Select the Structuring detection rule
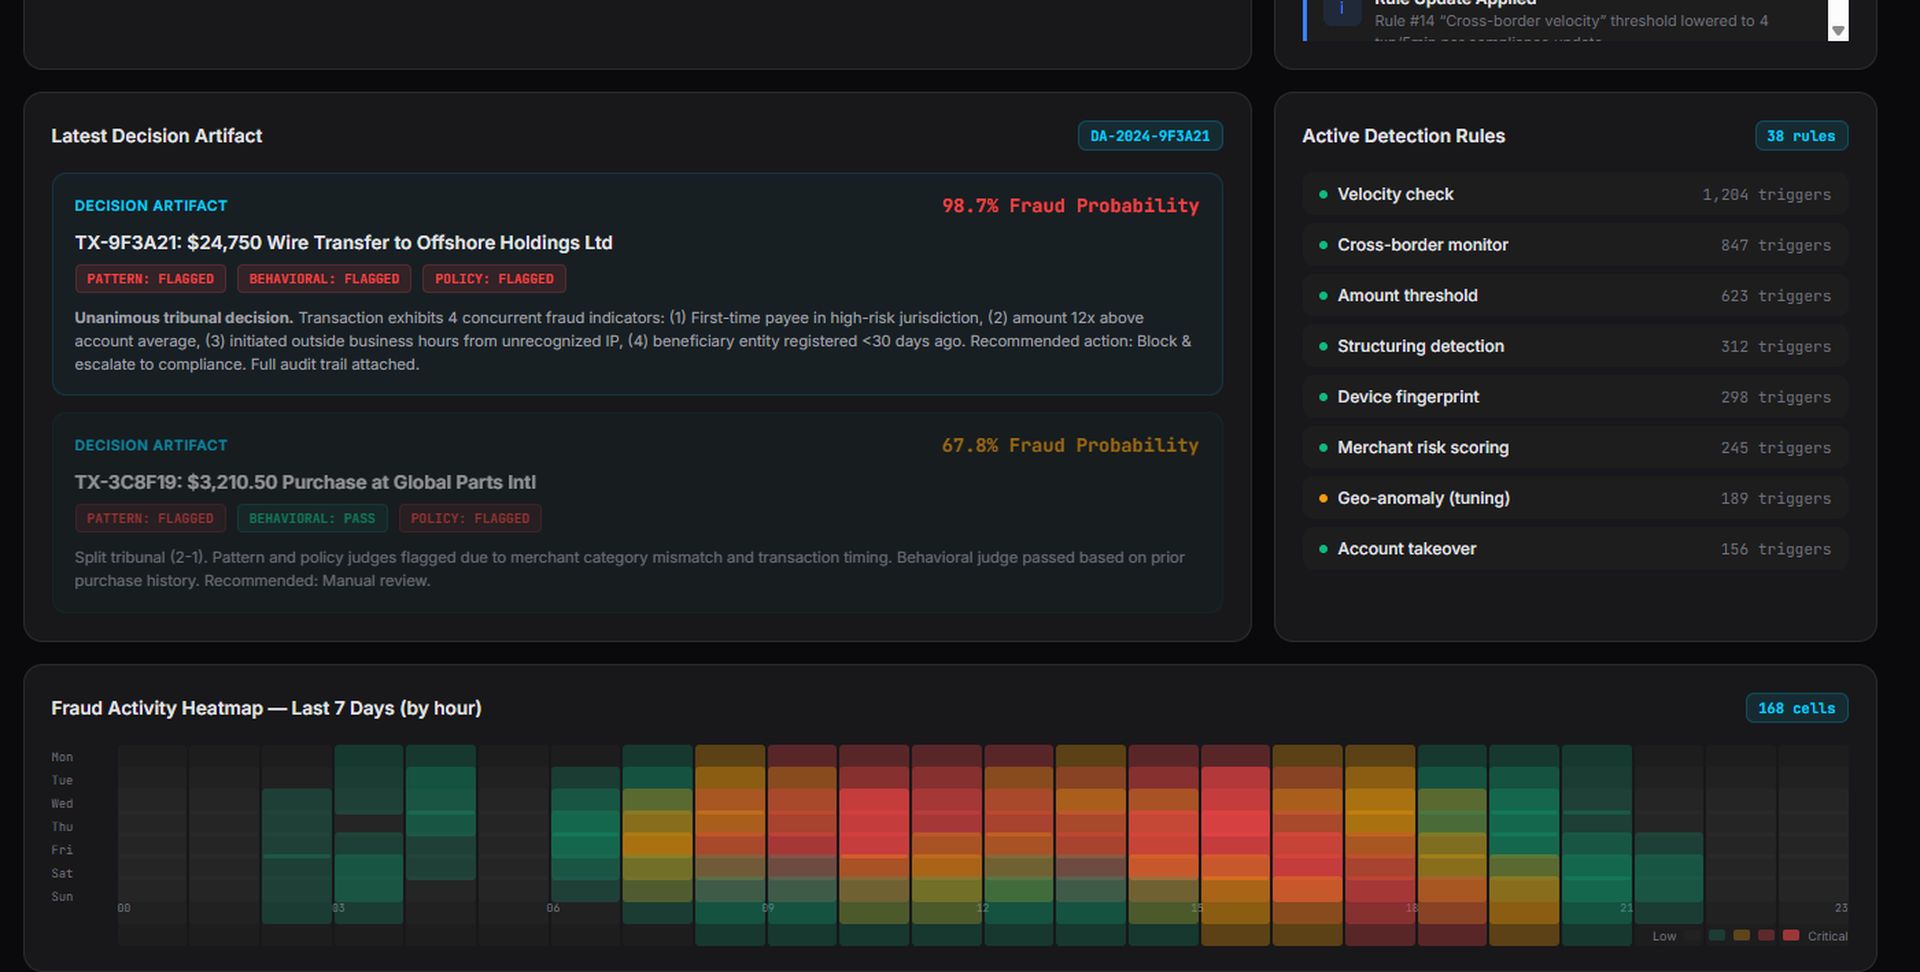This screenshot has width=1920, height=972. coord(1574,346)
